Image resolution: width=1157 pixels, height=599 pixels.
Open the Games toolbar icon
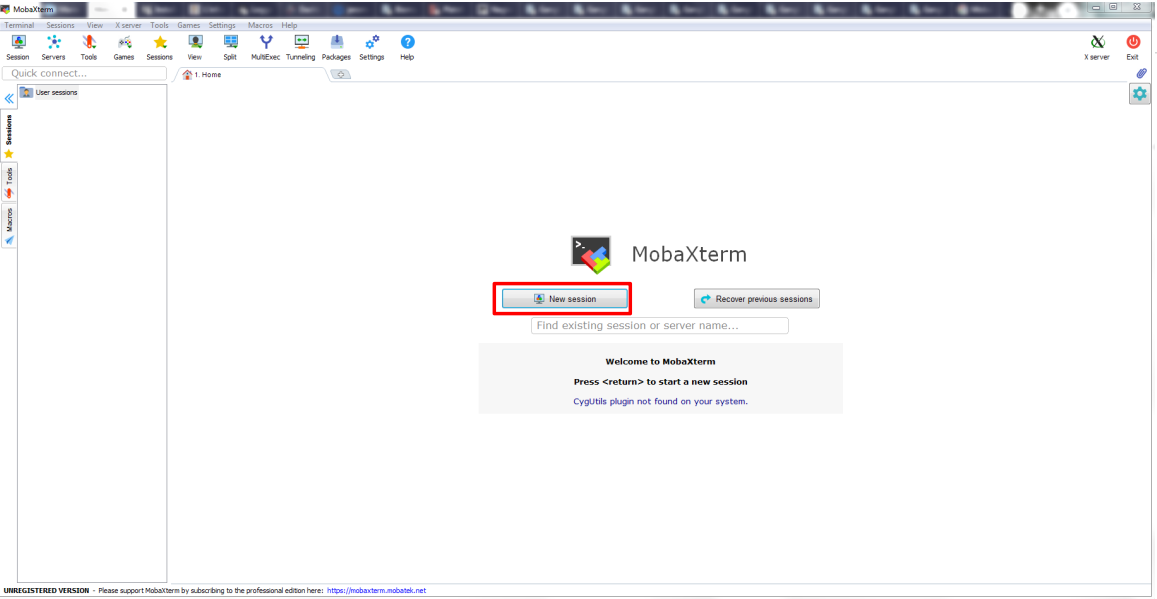[x=124, y=48]
